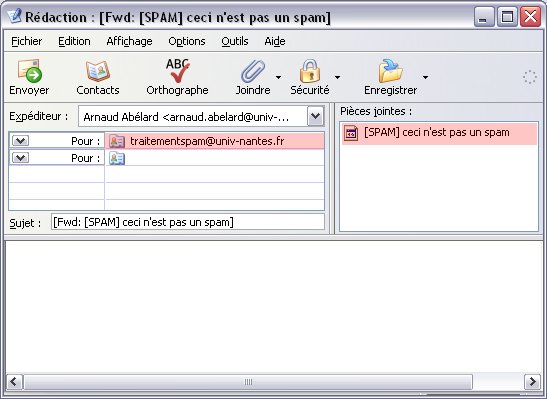547x399 pixels.
Task: Open the Aide menu
Action: [275, 41]
